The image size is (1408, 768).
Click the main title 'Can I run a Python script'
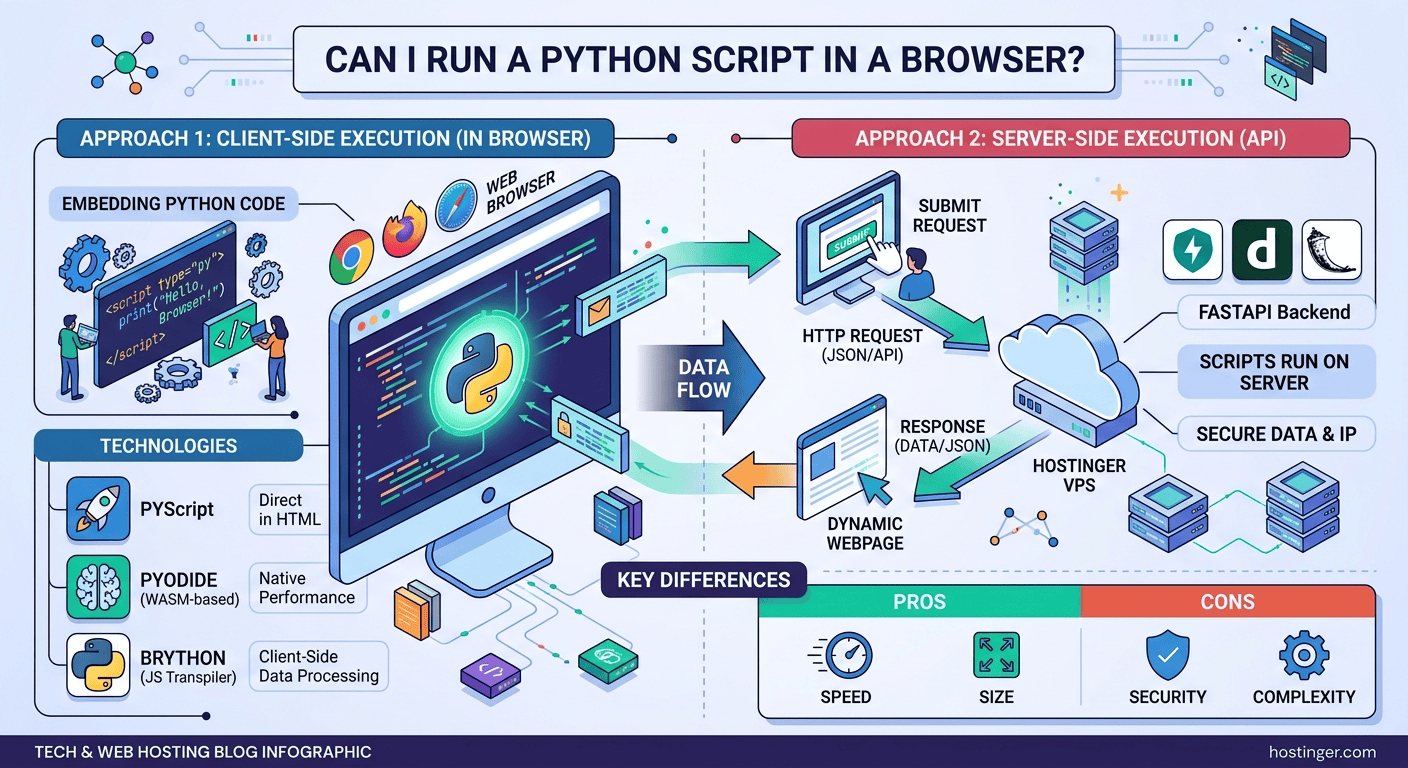704,58
